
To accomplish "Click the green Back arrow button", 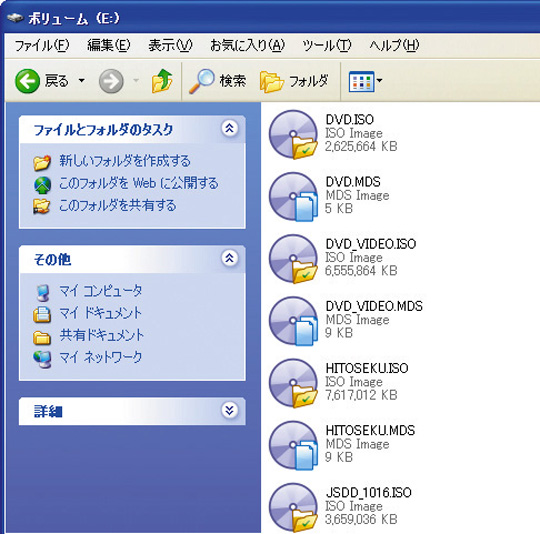I will [x=27, y=81].
